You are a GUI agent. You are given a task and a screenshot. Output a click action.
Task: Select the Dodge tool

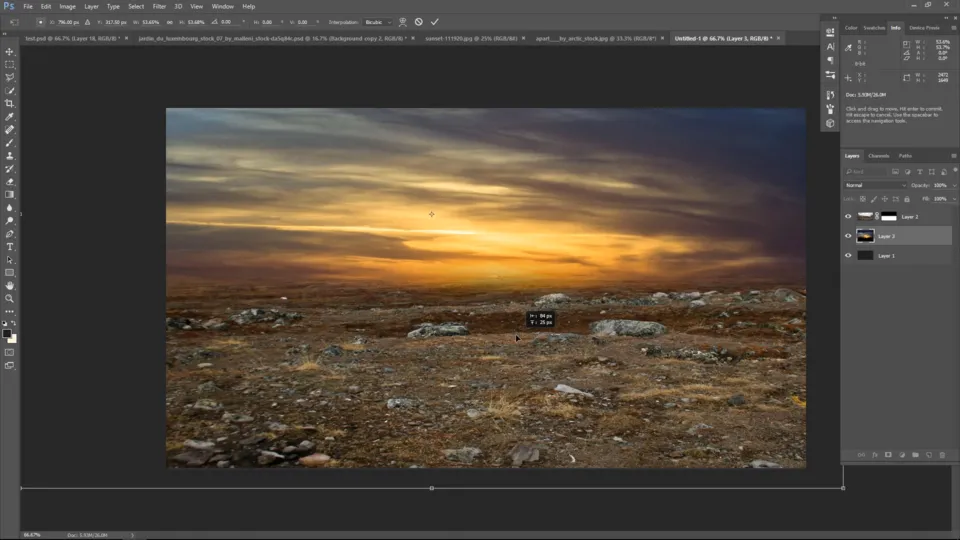point(9,220)
